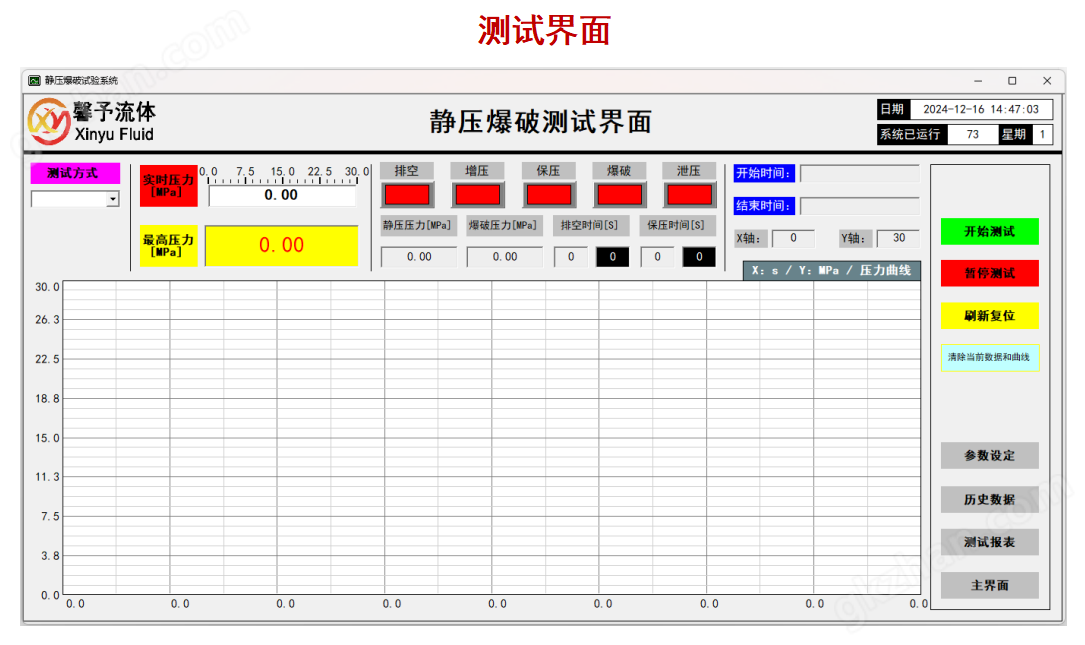Click the 测试方式 magenta label
Viewport: 1085px width, 645px height.
click(75, 173)
